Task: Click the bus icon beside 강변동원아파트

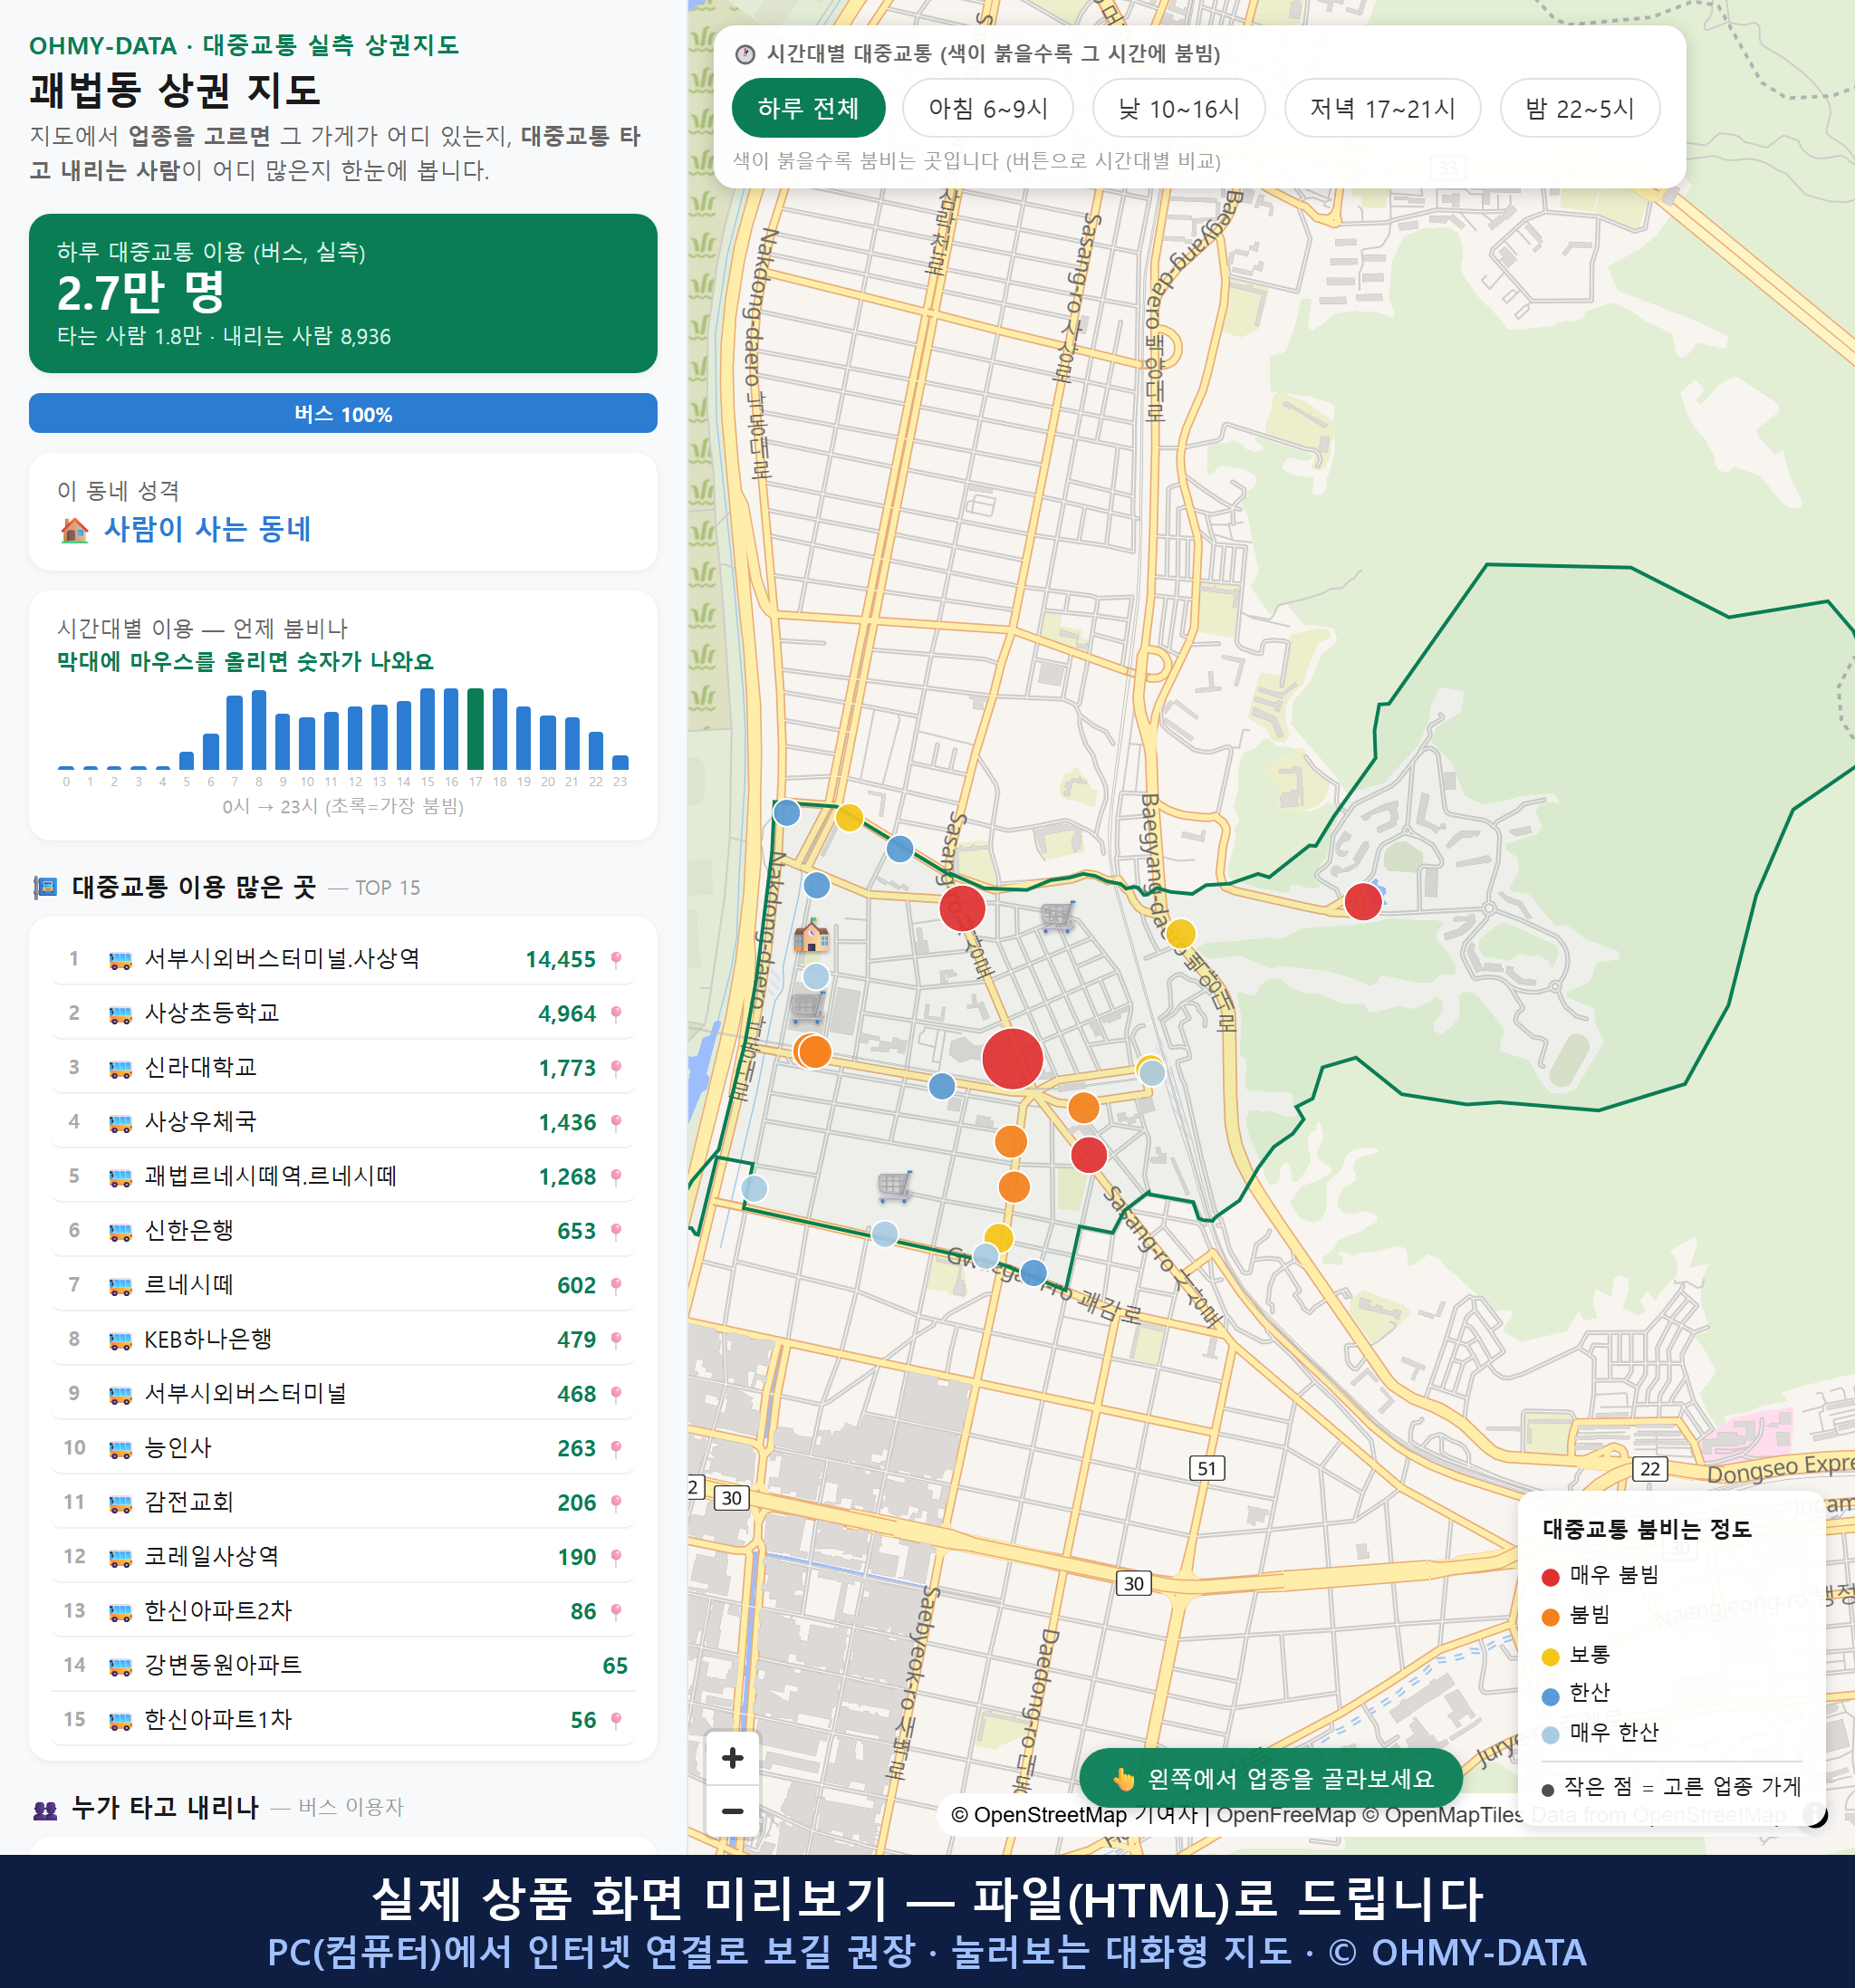Action: coord(120,1666)
